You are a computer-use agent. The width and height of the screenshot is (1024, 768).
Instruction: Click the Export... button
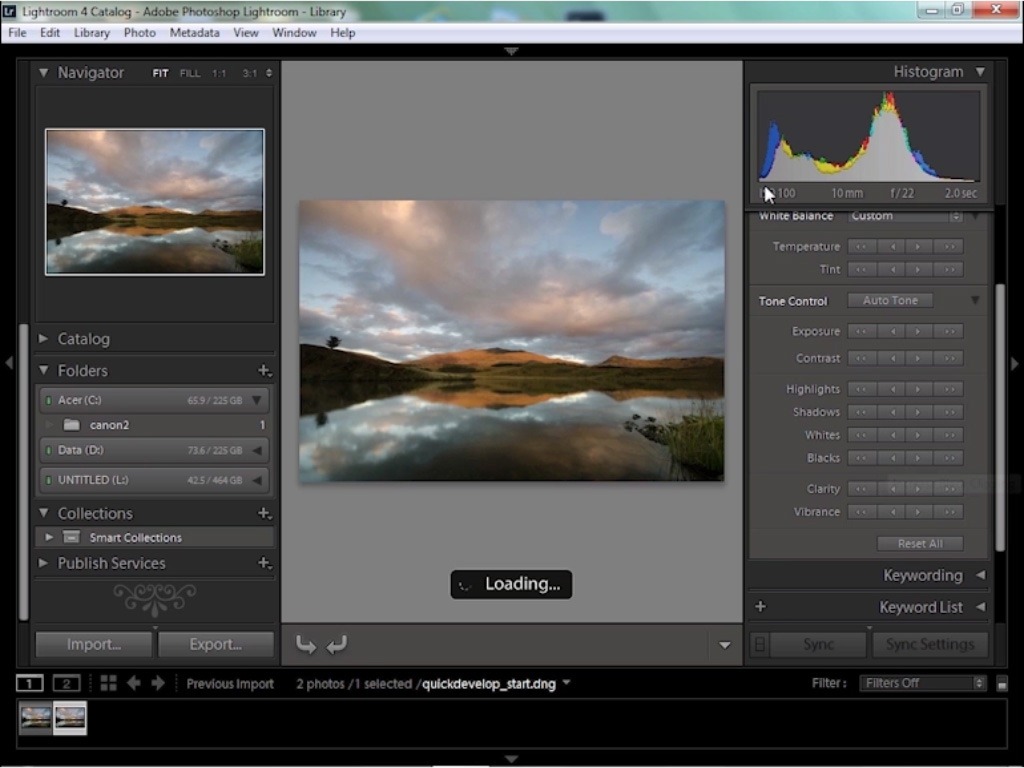[216, 645]
